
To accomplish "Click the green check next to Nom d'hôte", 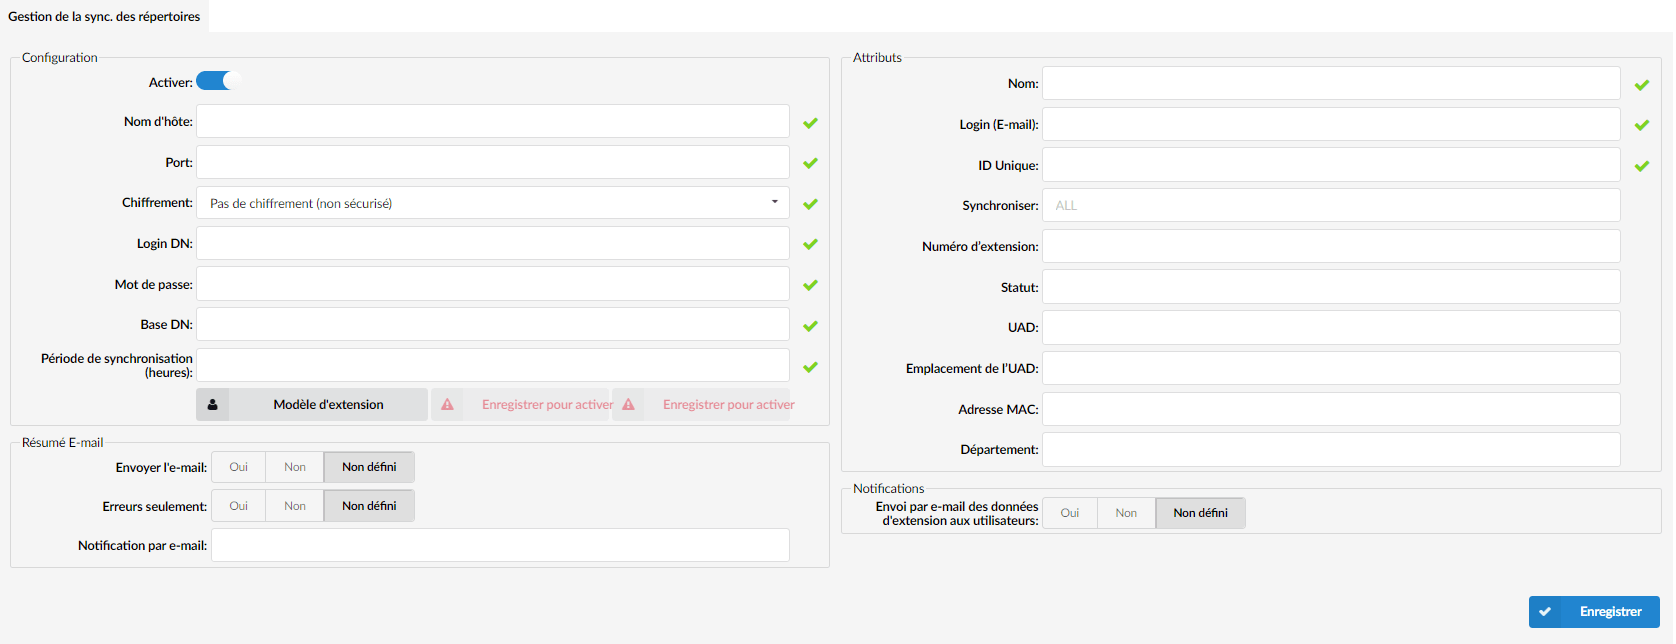I will coord(810,123).
